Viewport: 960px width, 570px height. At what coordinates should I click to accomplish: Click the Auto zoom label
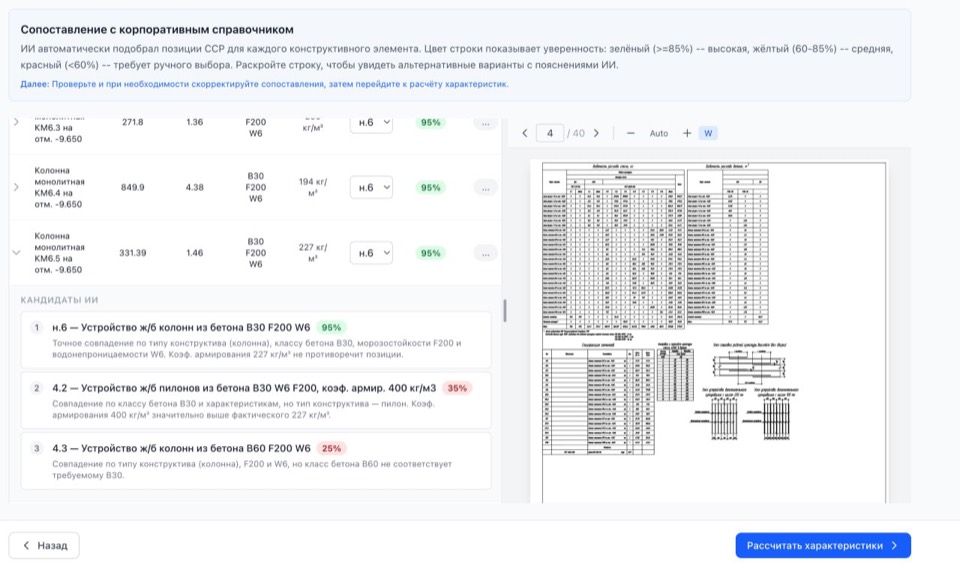point(658,133)
